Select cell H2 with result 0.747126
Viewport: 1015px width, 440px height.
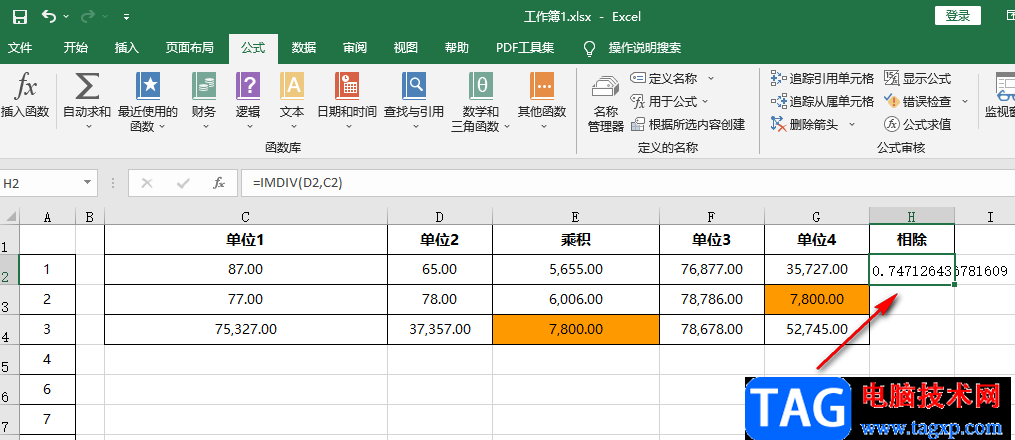pyautogui.click(x=911, y=270)
